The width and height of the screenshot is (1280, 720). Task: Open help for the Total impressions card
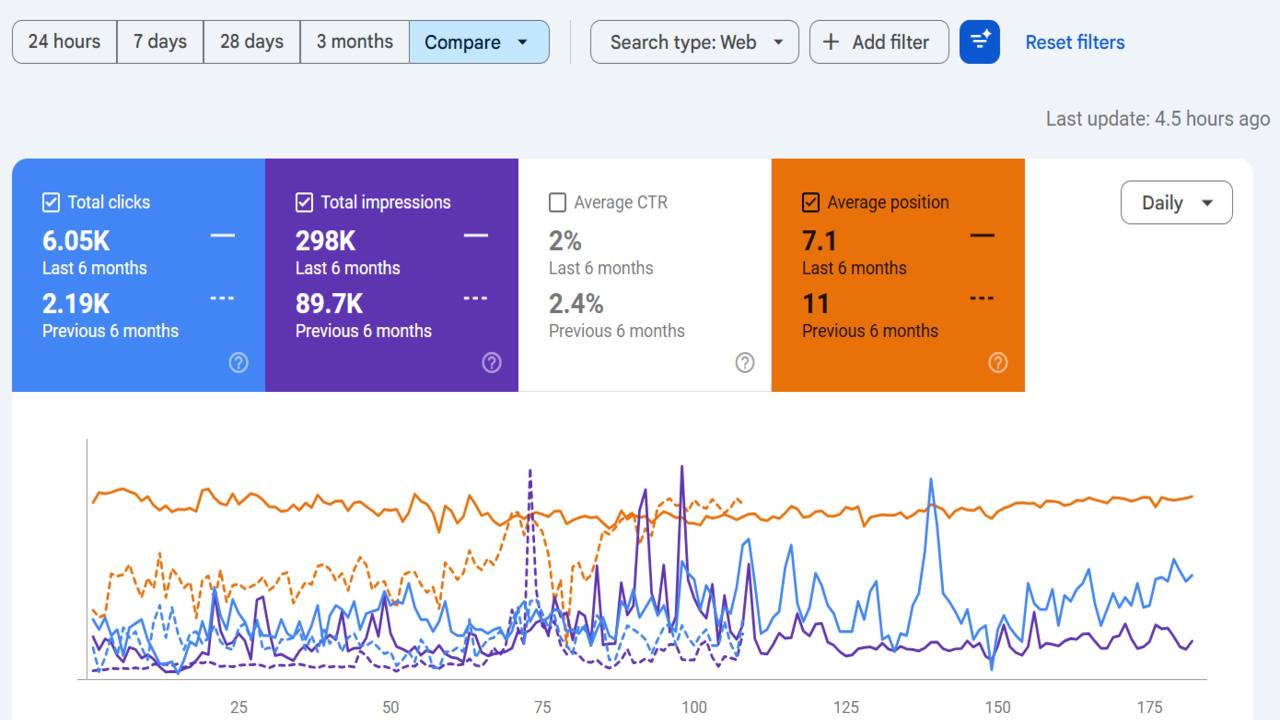point(491,363)
